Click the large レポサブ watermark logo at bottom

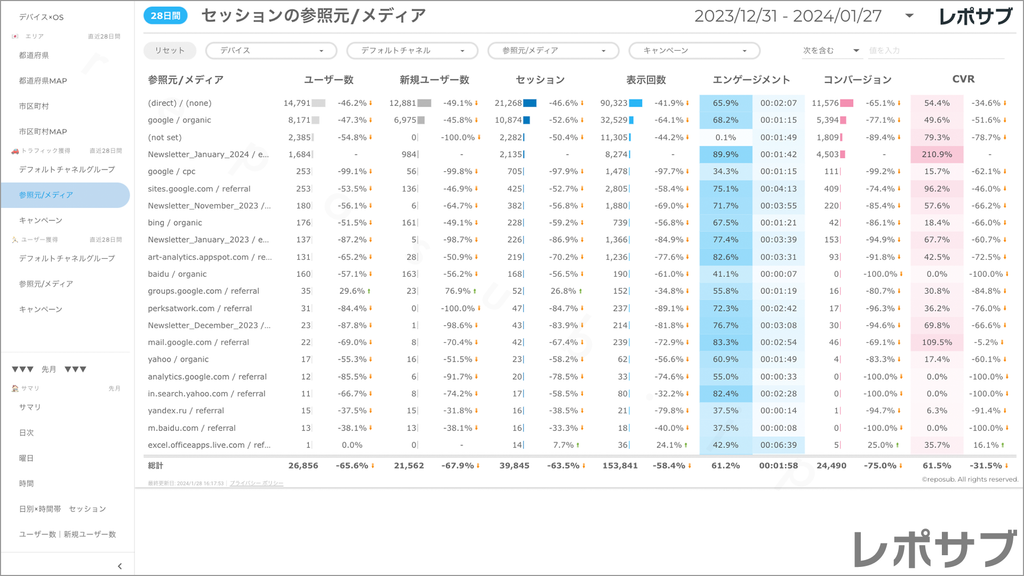(930, 548)
